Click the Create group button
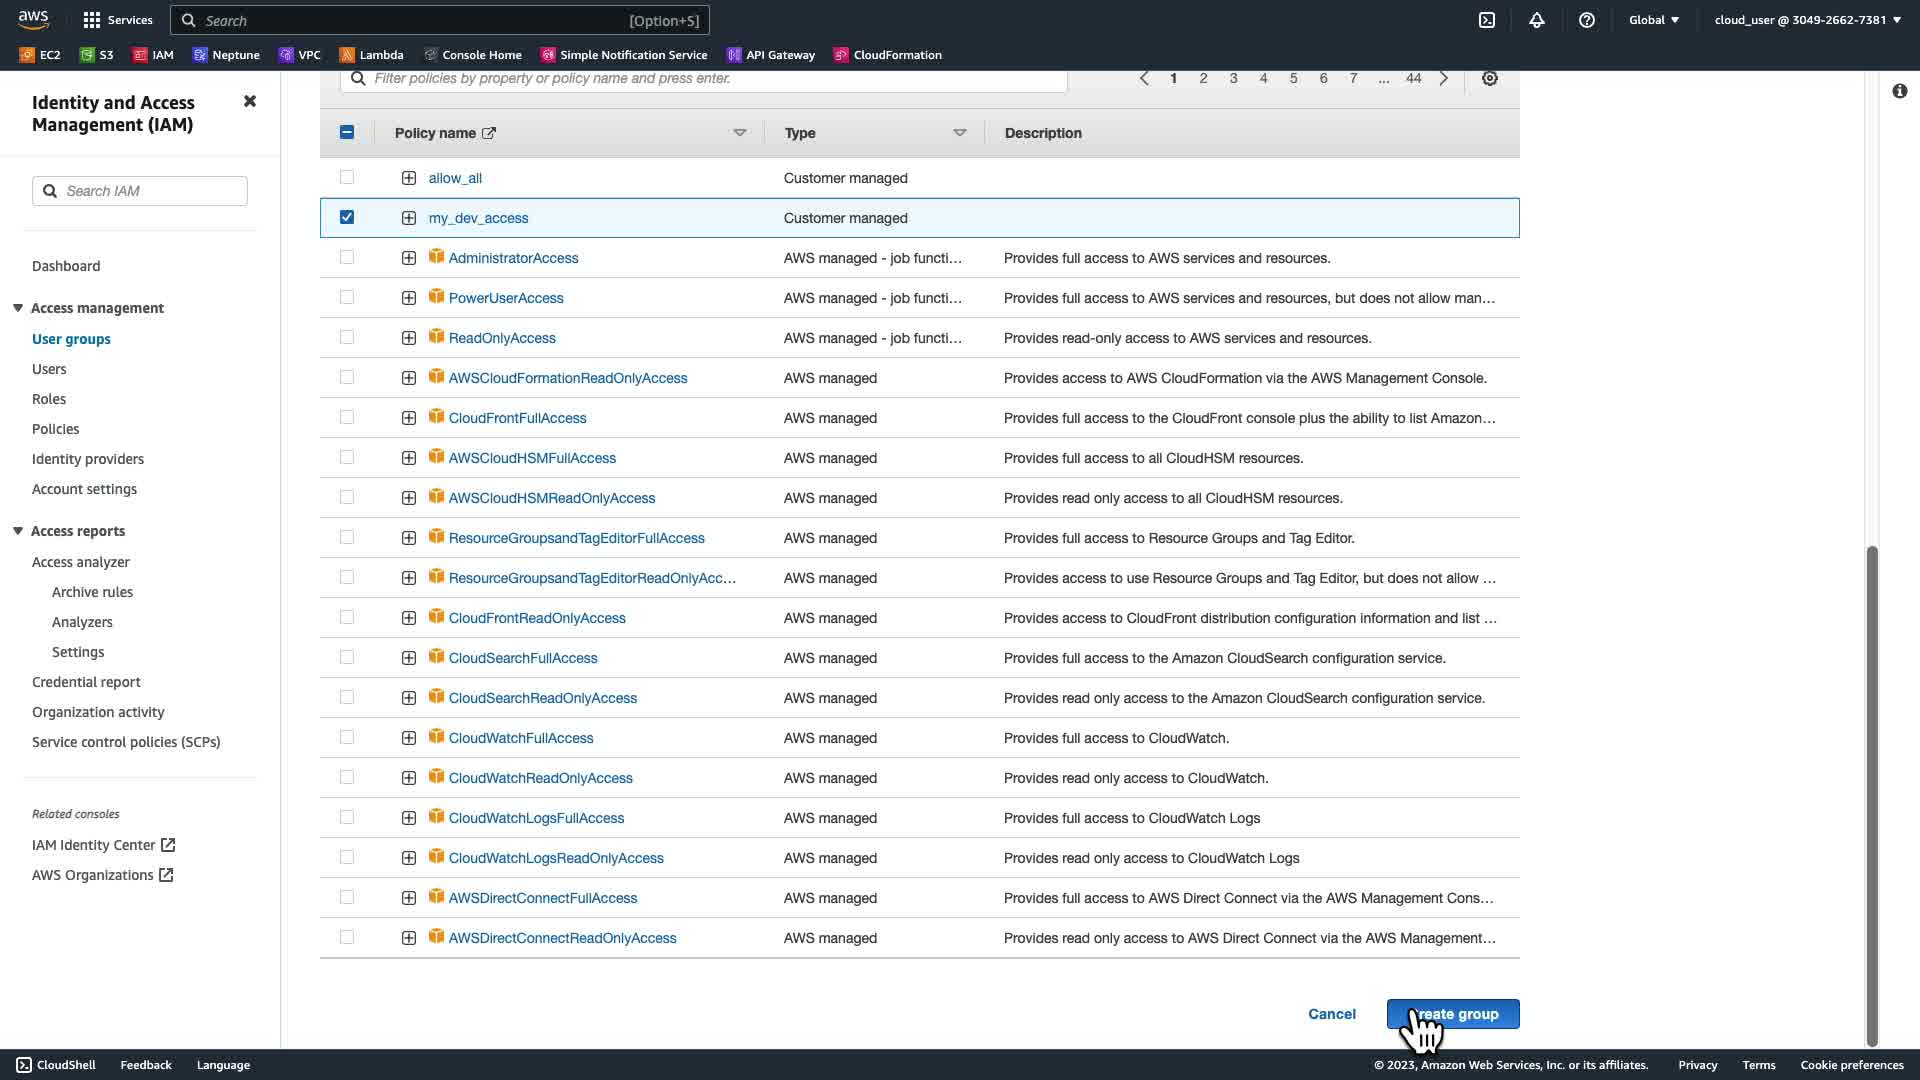Image resolution: width=1920 pixels, height=1080 pixels. 1453,1014
